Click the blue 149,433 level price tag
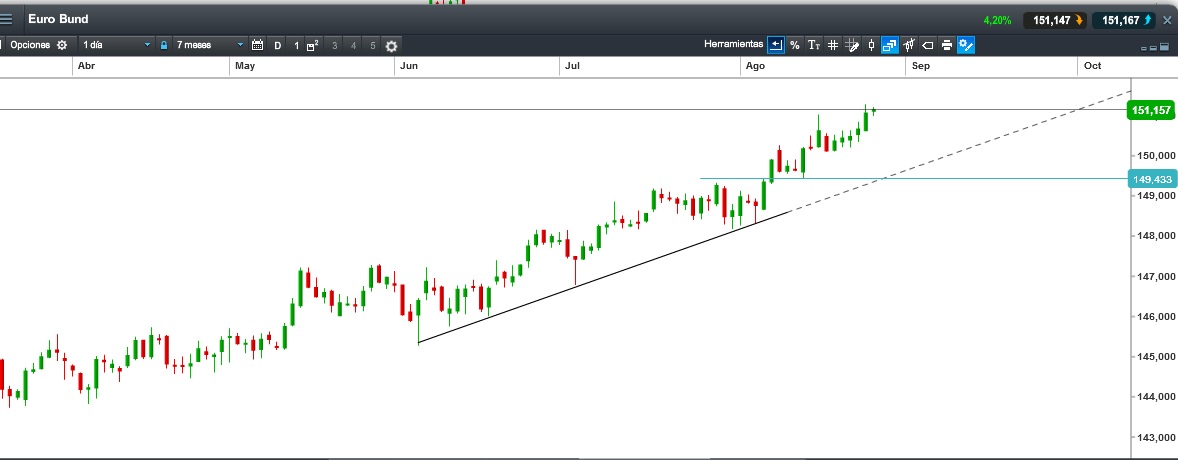Viewport: 1178px width, 460px height. (x=1152, y=179)
